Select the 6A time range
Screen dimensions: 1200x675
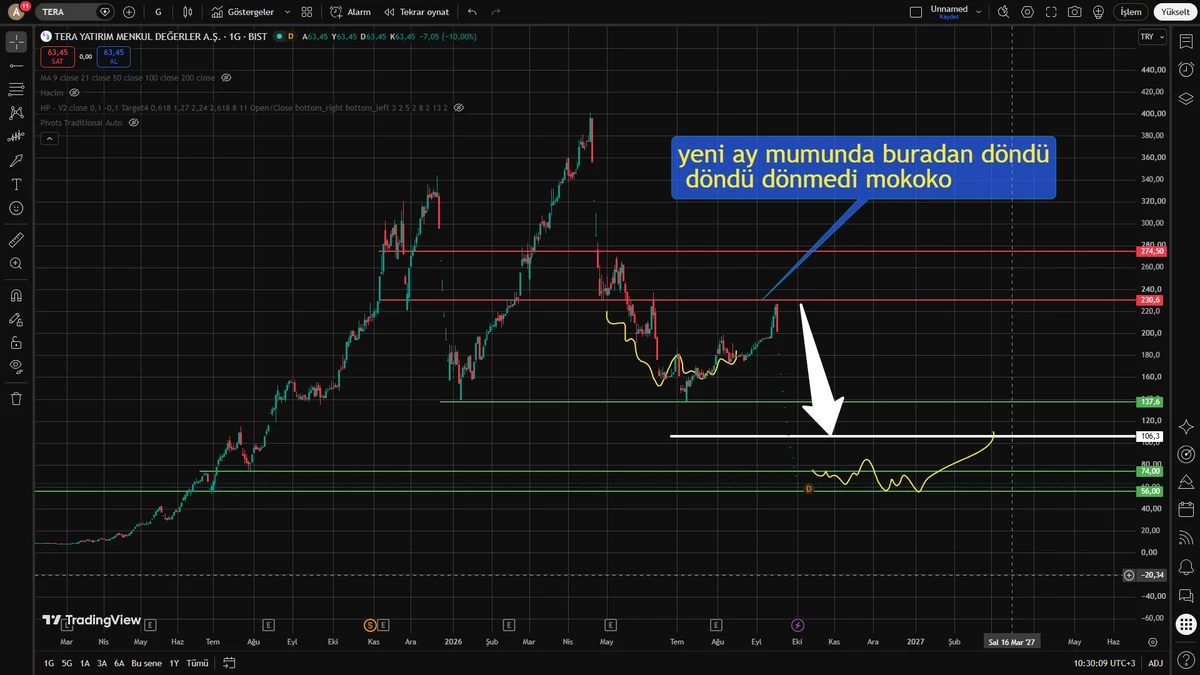[119, 662]
